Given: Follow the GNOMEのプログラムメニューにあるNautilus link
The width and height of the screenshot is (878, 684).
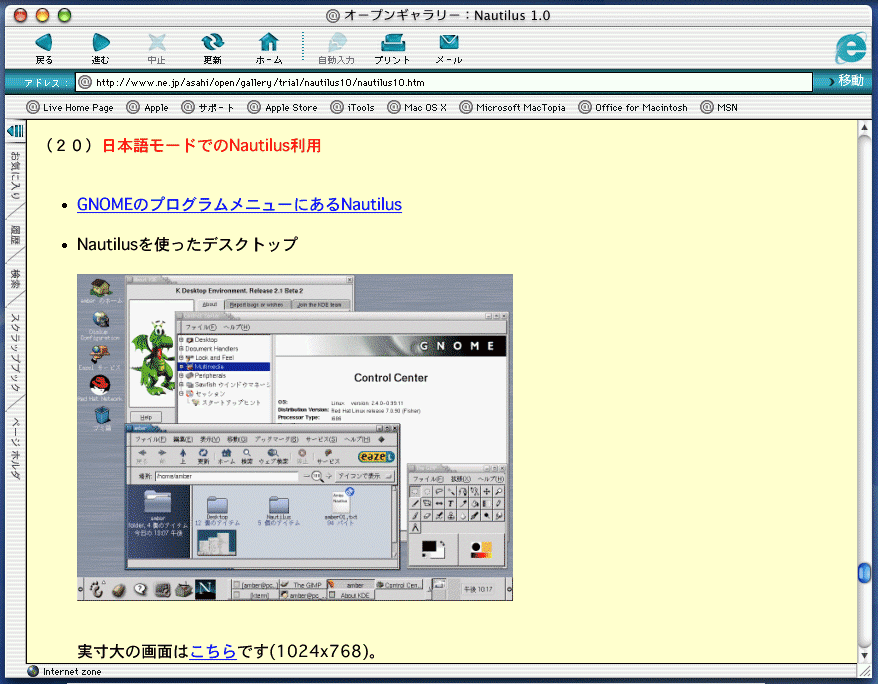Looking at the screenshot, I should pyautogui.click(x=239, y=204).
